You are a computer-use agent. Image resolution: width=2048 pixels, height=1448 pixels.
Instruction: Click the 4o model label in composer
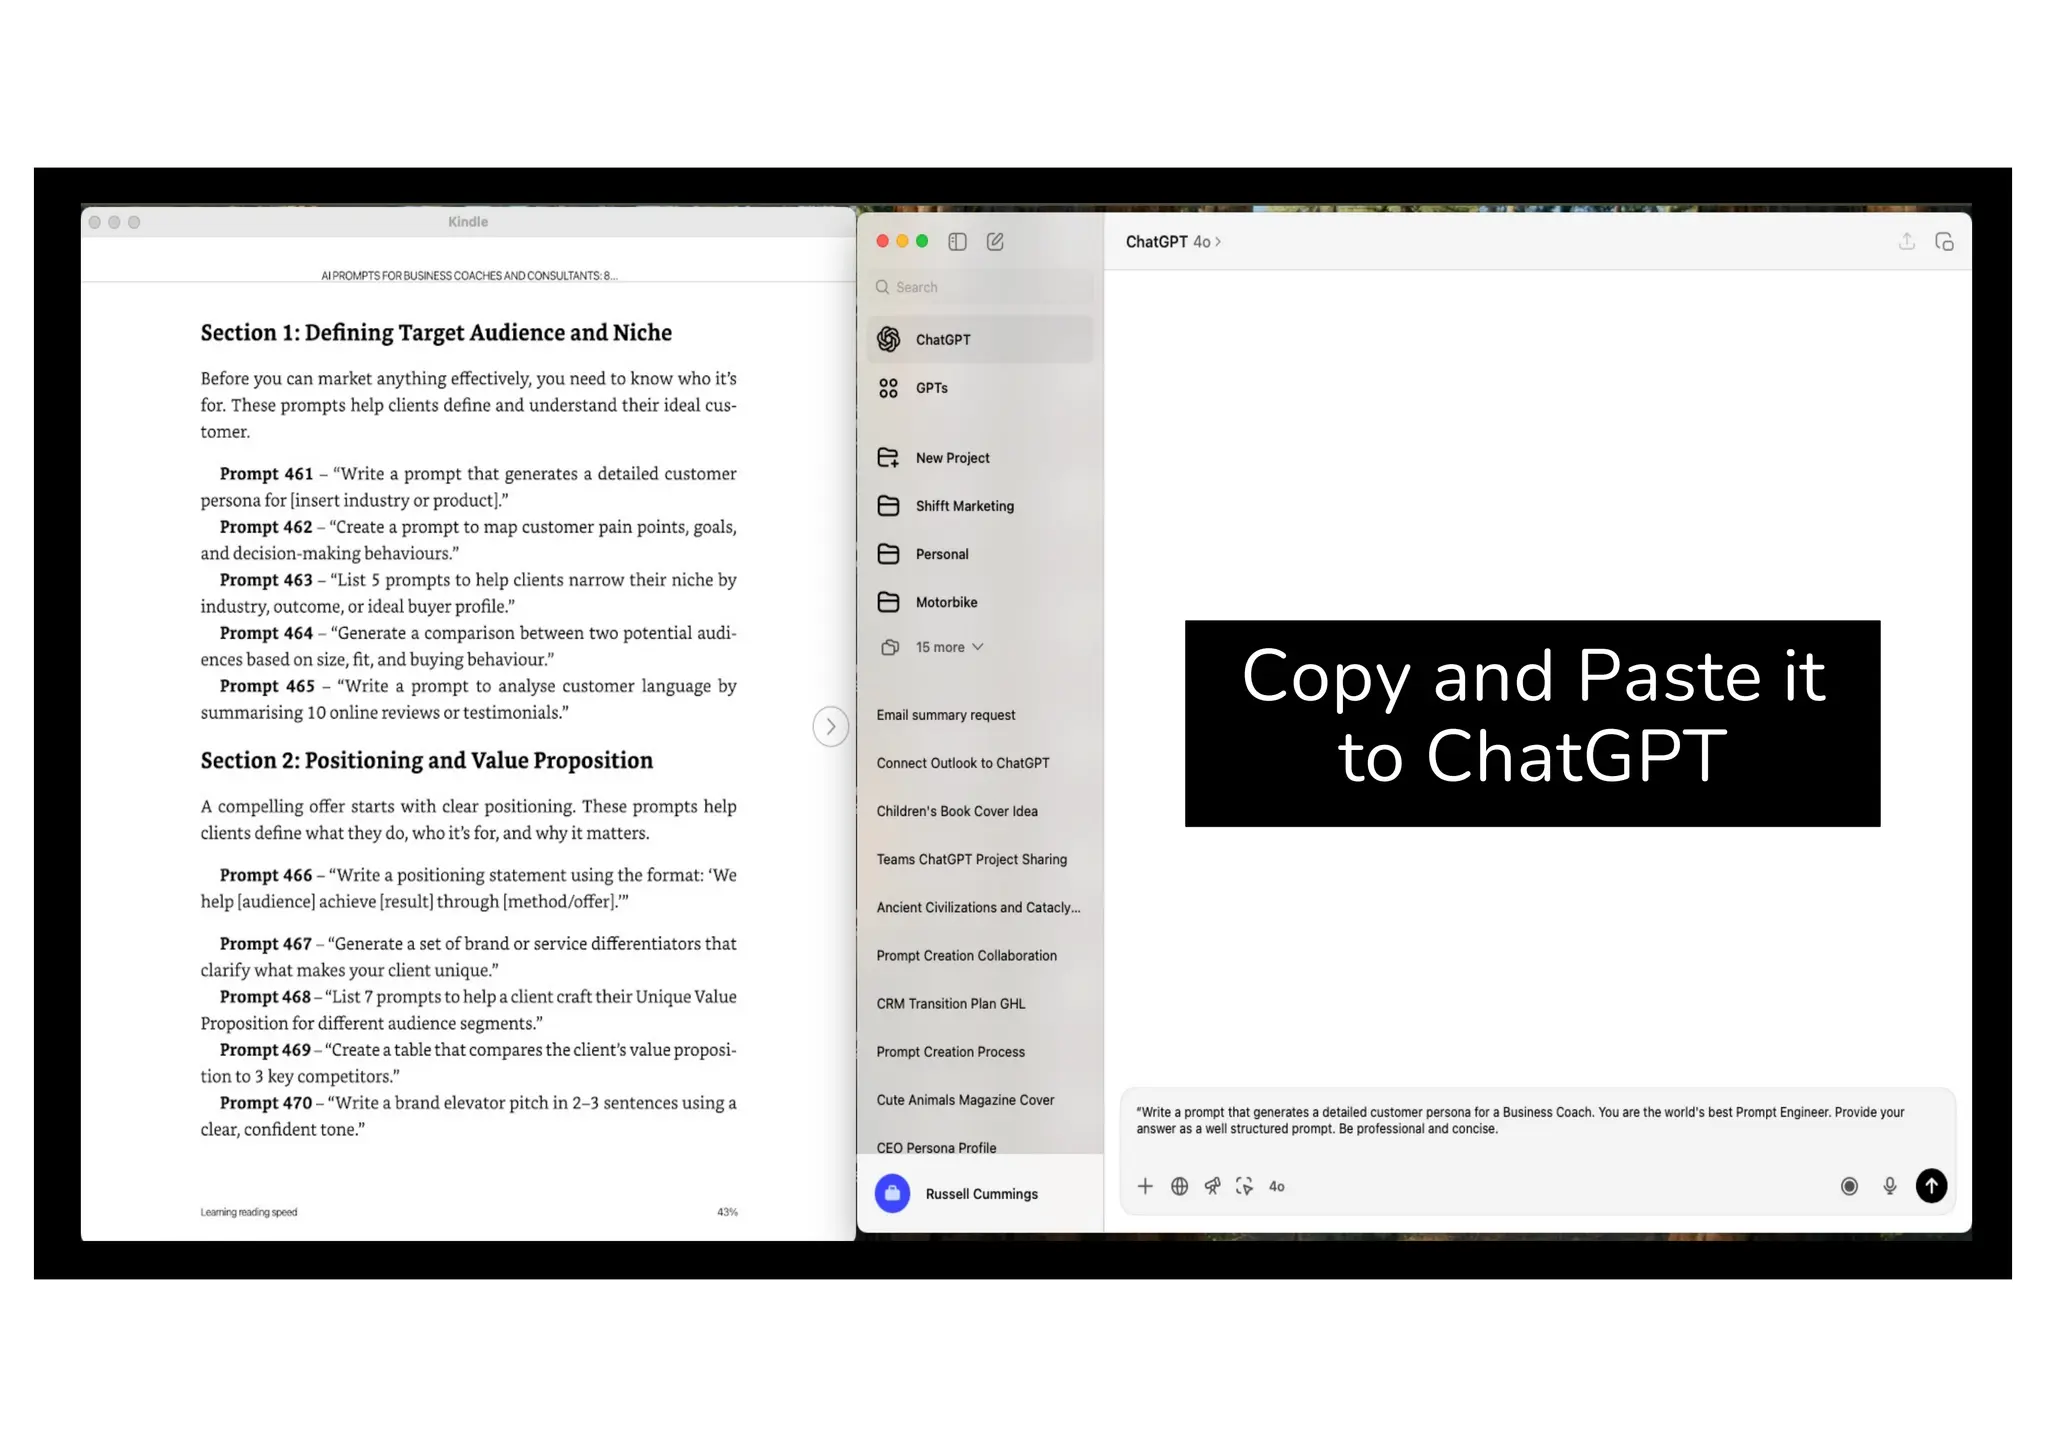[1277, 1186]
